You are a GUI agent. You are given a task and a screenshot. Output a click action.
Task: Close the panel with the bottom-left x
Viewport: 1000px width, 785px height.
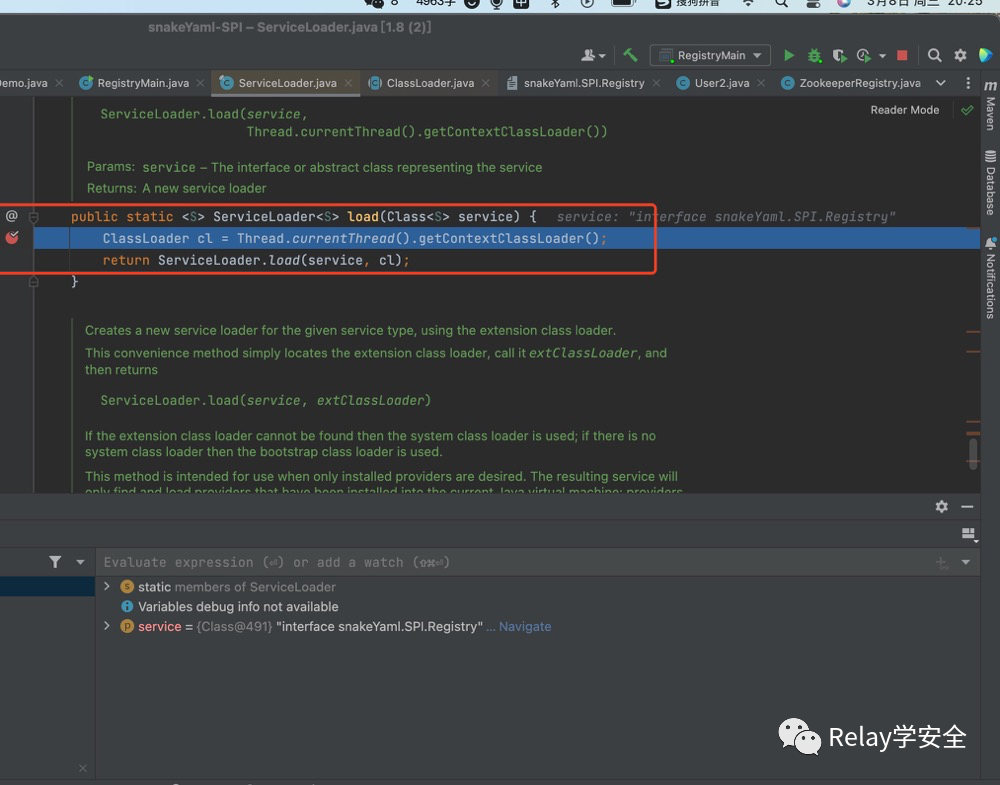coord(82,768)
